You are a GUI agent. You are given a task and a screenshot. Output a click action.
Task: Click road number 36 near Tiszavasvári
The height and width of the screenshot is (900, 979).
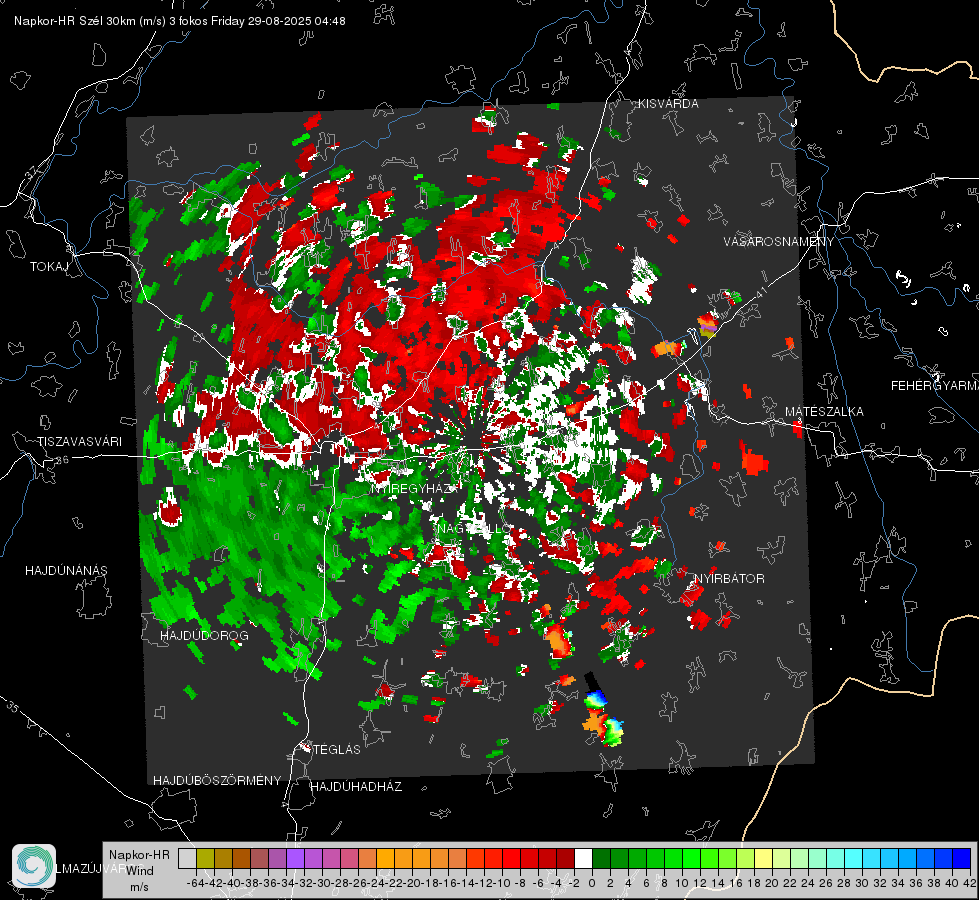[x=62, y=460]
